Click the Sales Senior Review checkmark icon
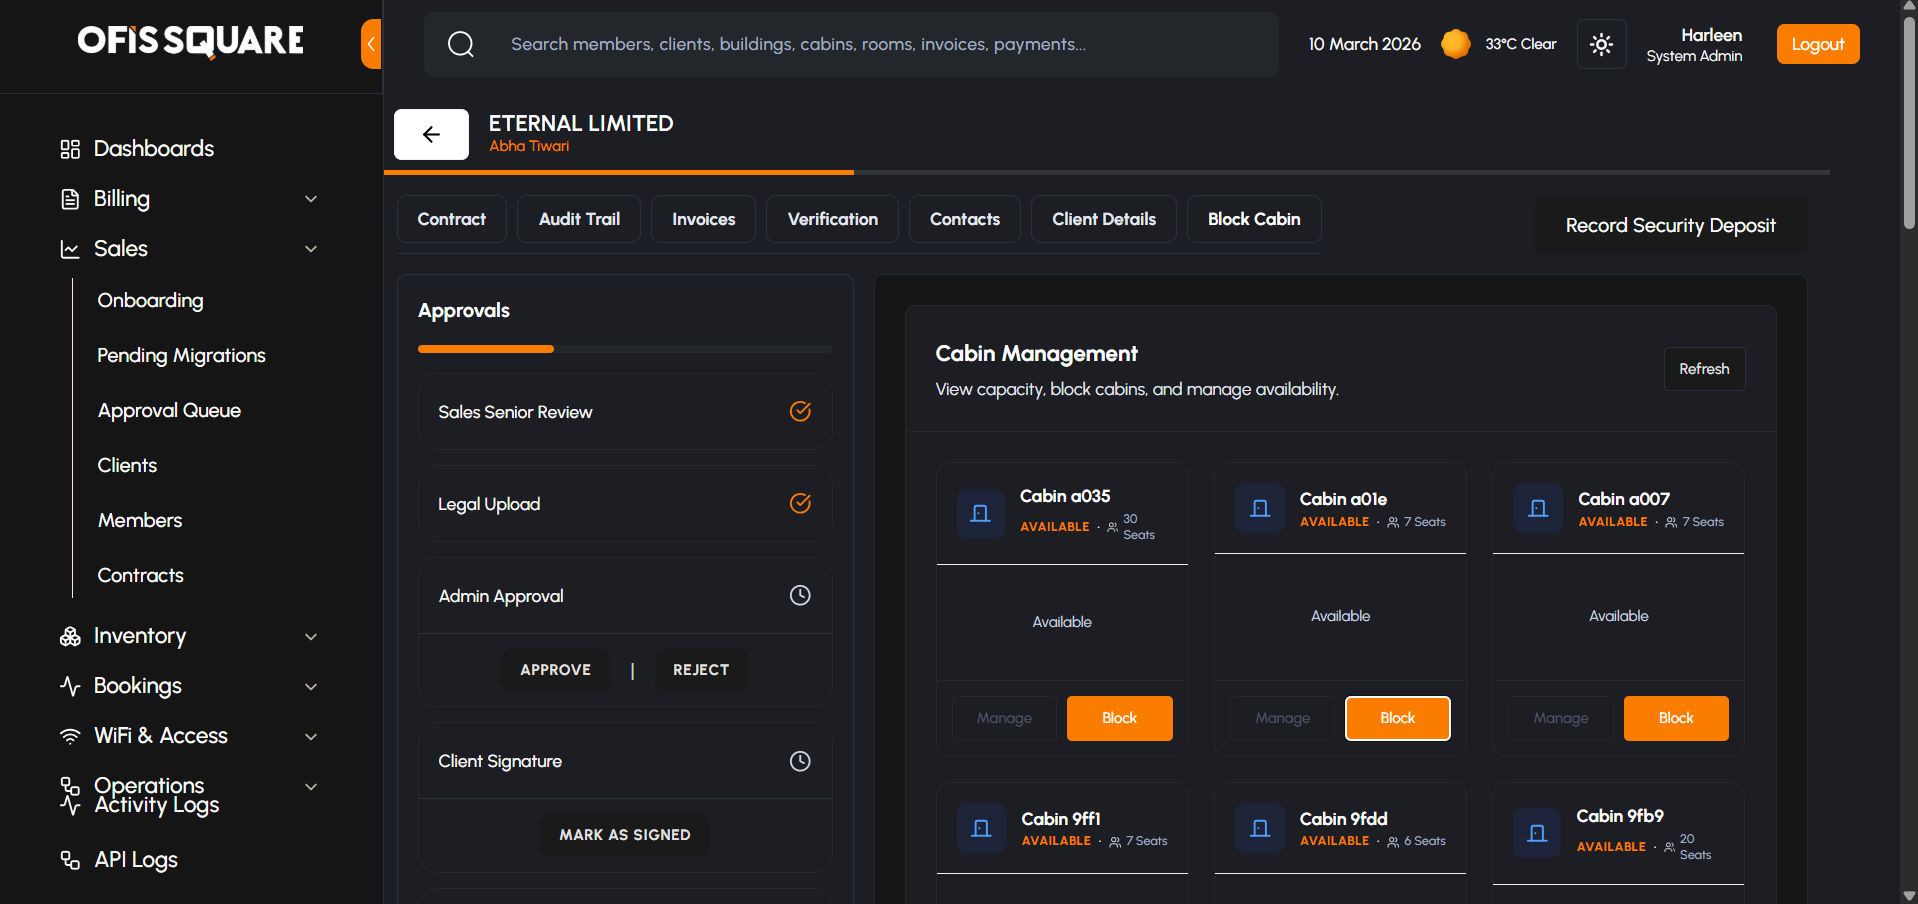The height and width of the screenshot is (904, 1918). tap(800, 412)
